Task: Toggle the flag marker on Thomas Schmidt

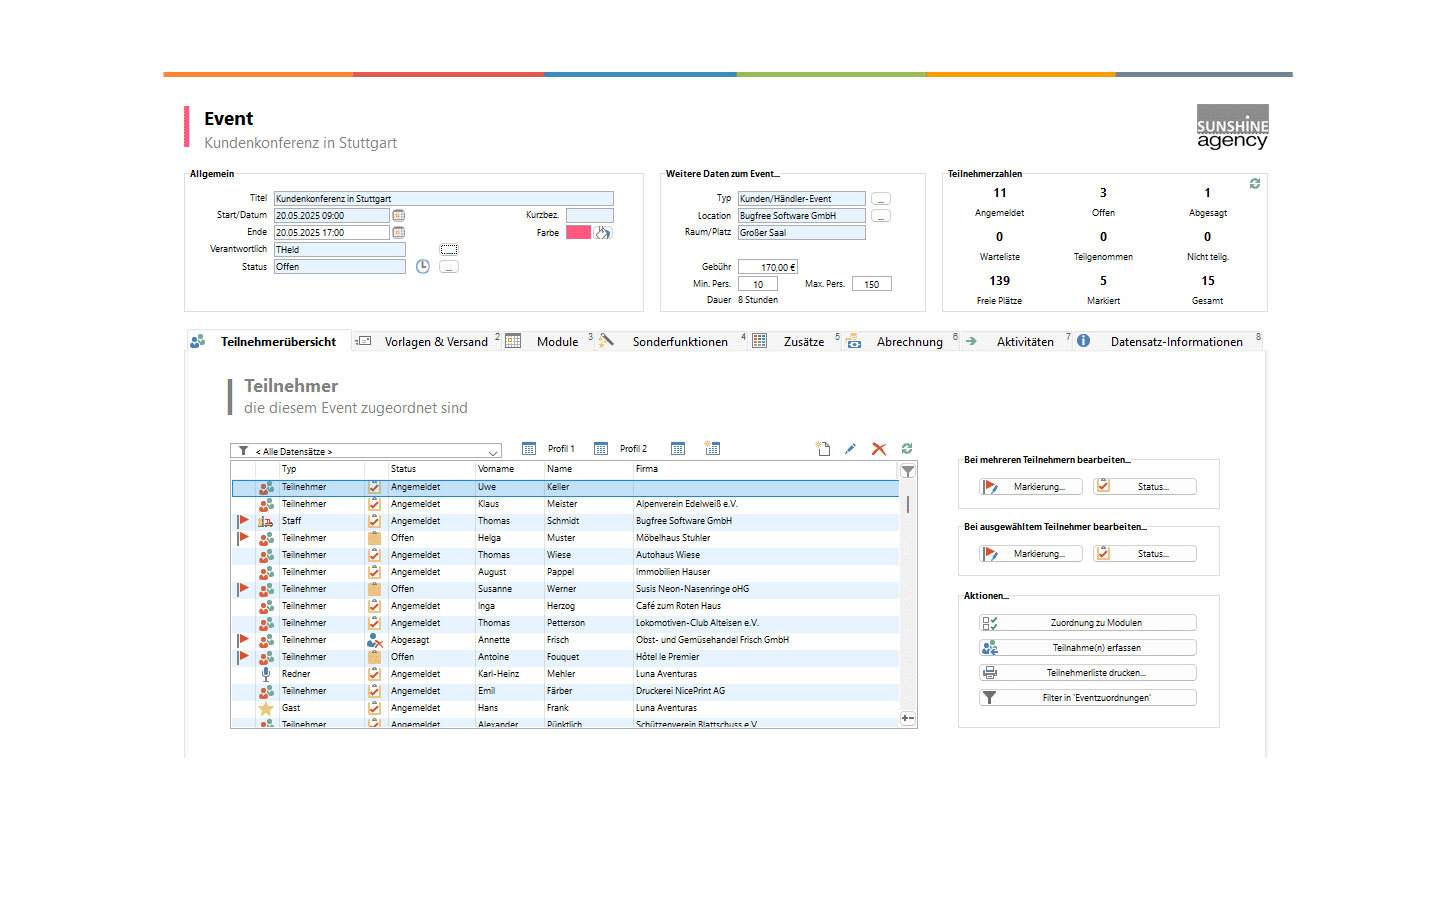Action: [243, 521]
